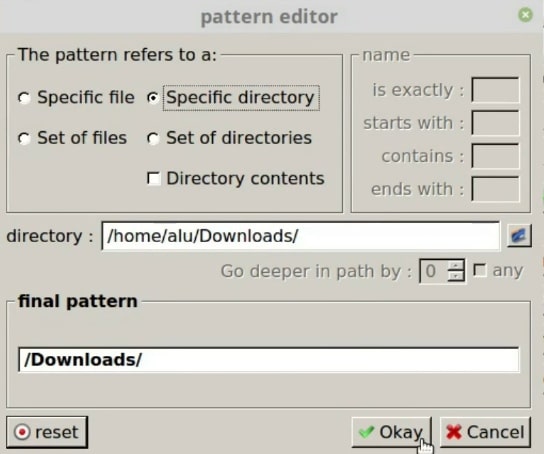This screenshot has height=454, width=544.
Task: Click the starts with name field
Action: click(x=495, y=123)
